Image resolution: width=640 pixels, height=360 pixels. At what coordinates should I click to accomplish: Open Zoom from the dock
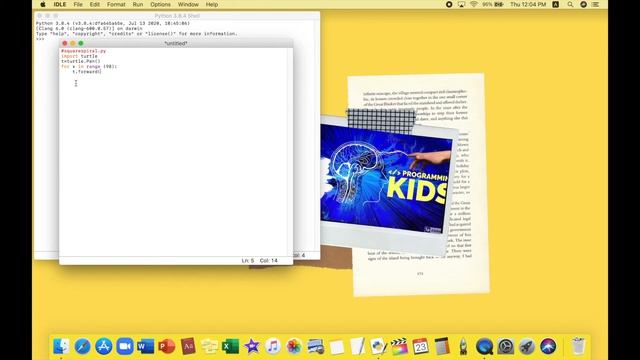pos(125,347)
